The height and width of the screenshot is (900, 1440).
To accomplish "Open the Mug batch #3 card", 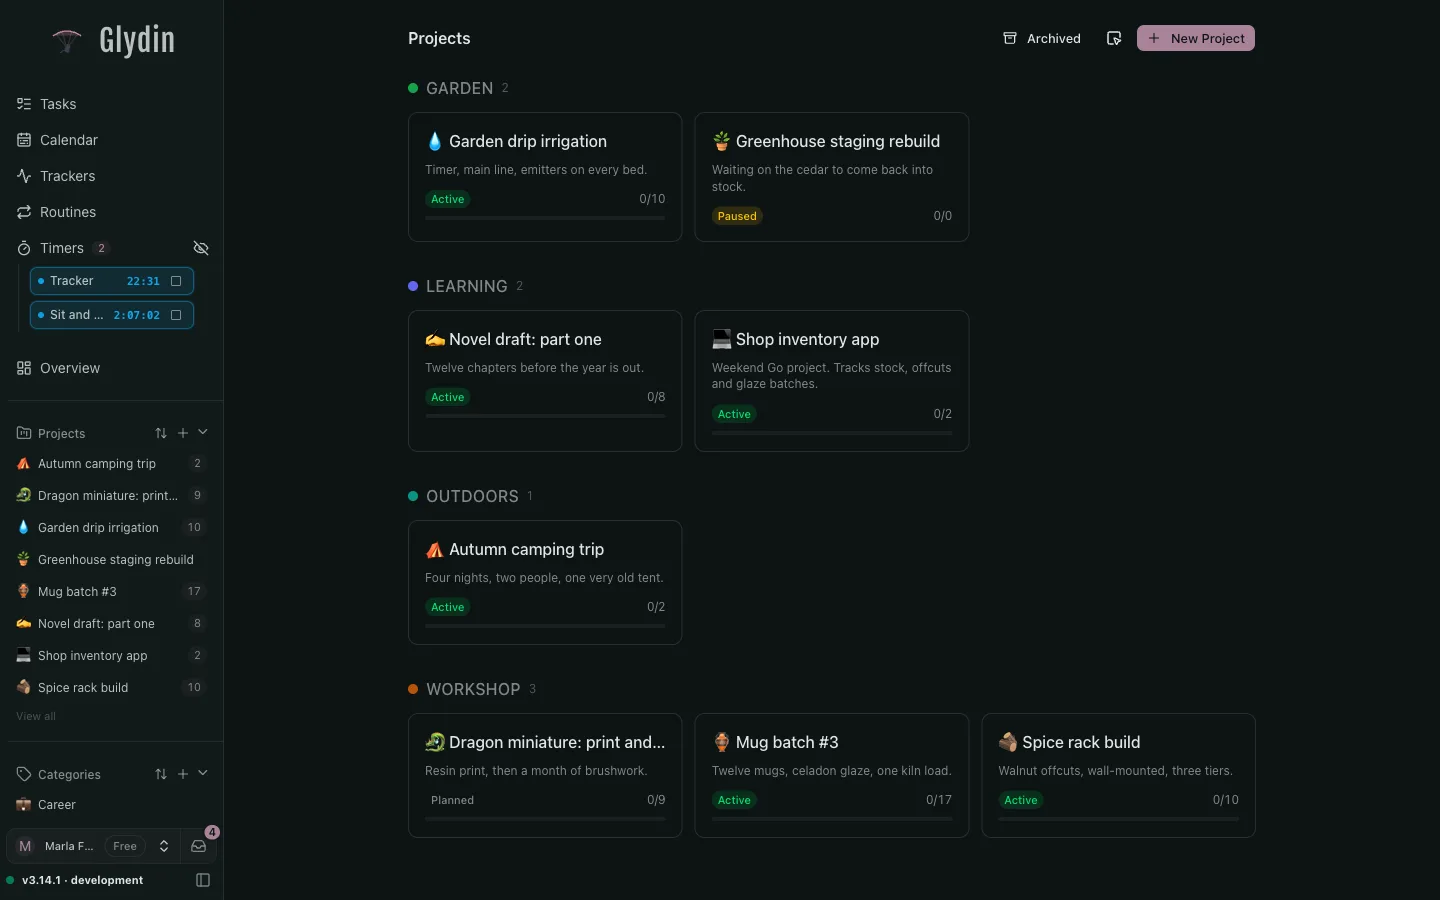I will (x=832, y=775).
